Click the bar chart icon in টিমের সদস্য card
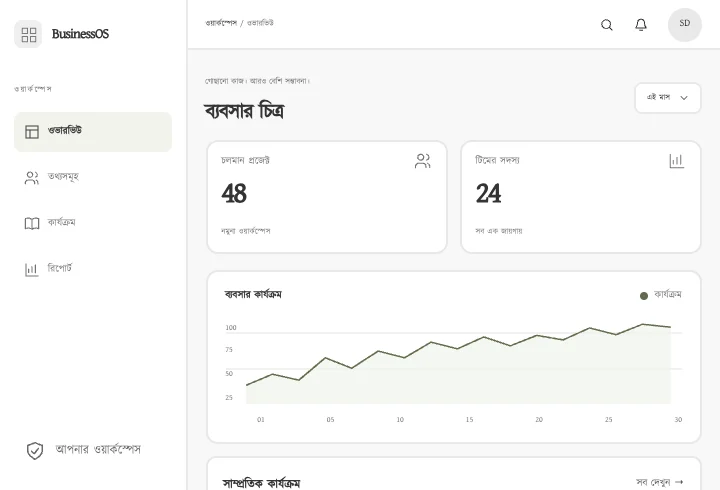Image resolution: width=720 pixels, height=490 pixels. (x=676, y=161)
